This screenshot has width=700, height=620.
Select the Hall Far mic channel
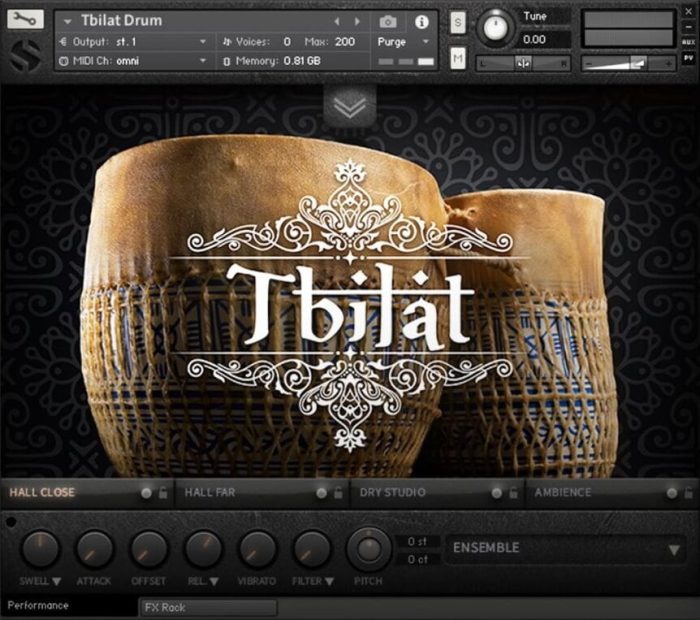210,493
